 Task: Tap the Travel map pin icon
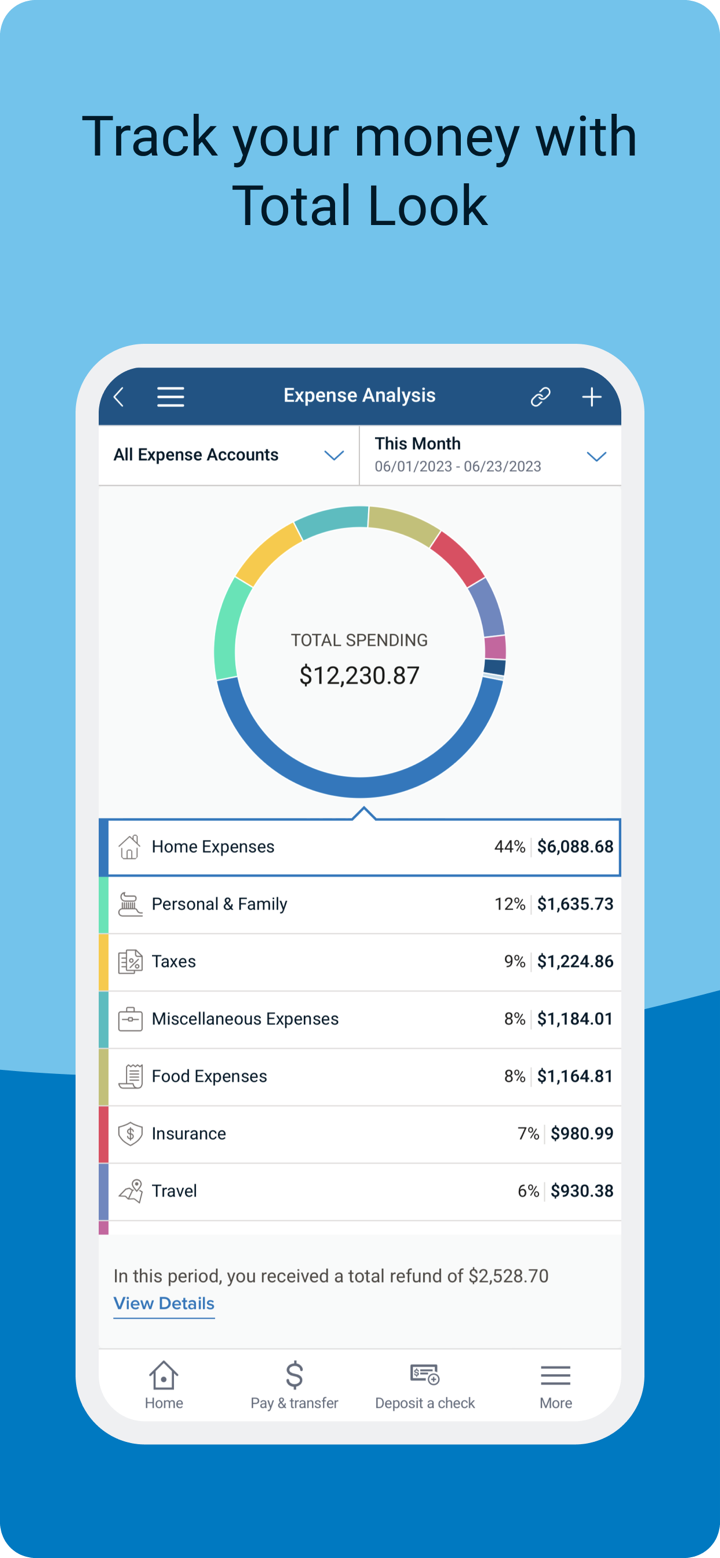coord(130,1191)
